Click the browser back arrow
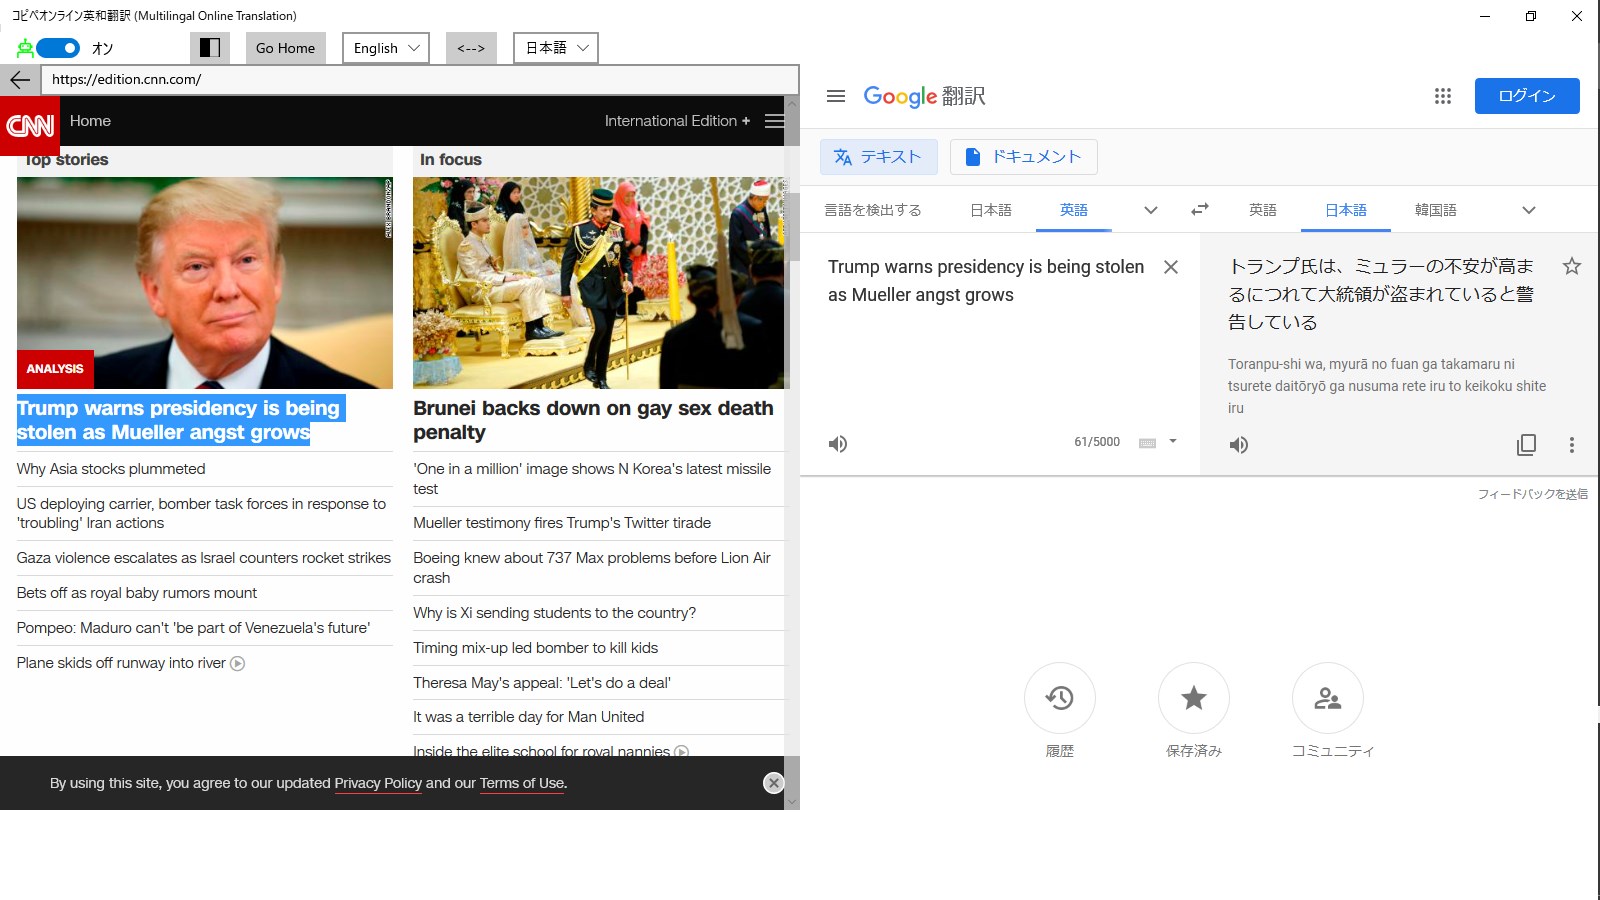 click(20, 80)
